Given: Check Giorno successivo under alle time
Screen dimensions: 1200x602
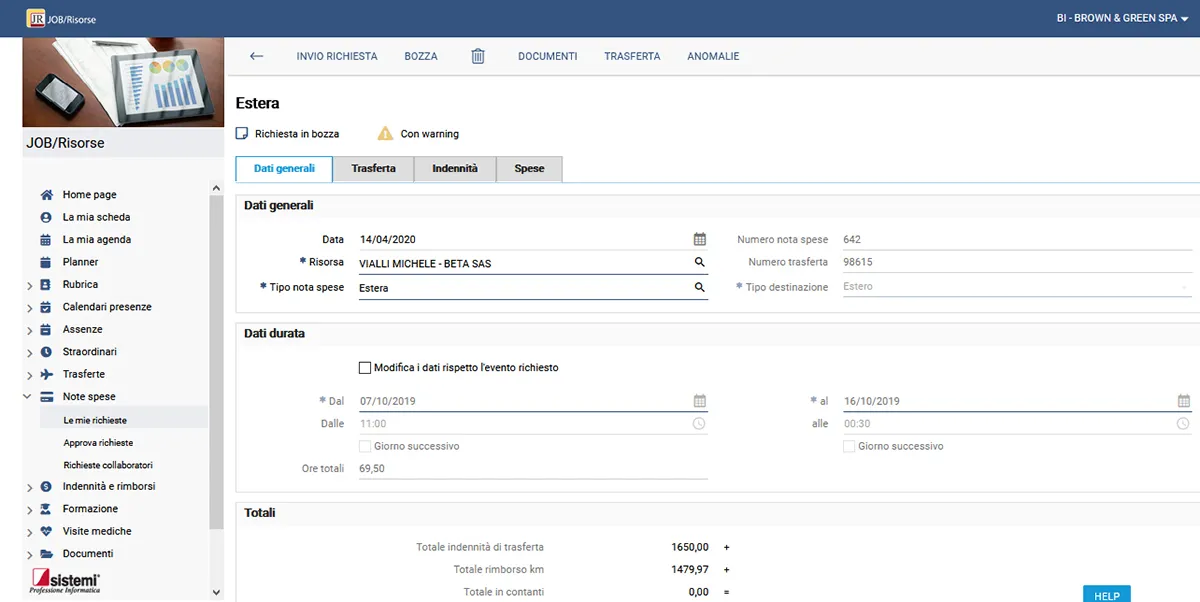Looking at the screenshot, I should (849, 446).
